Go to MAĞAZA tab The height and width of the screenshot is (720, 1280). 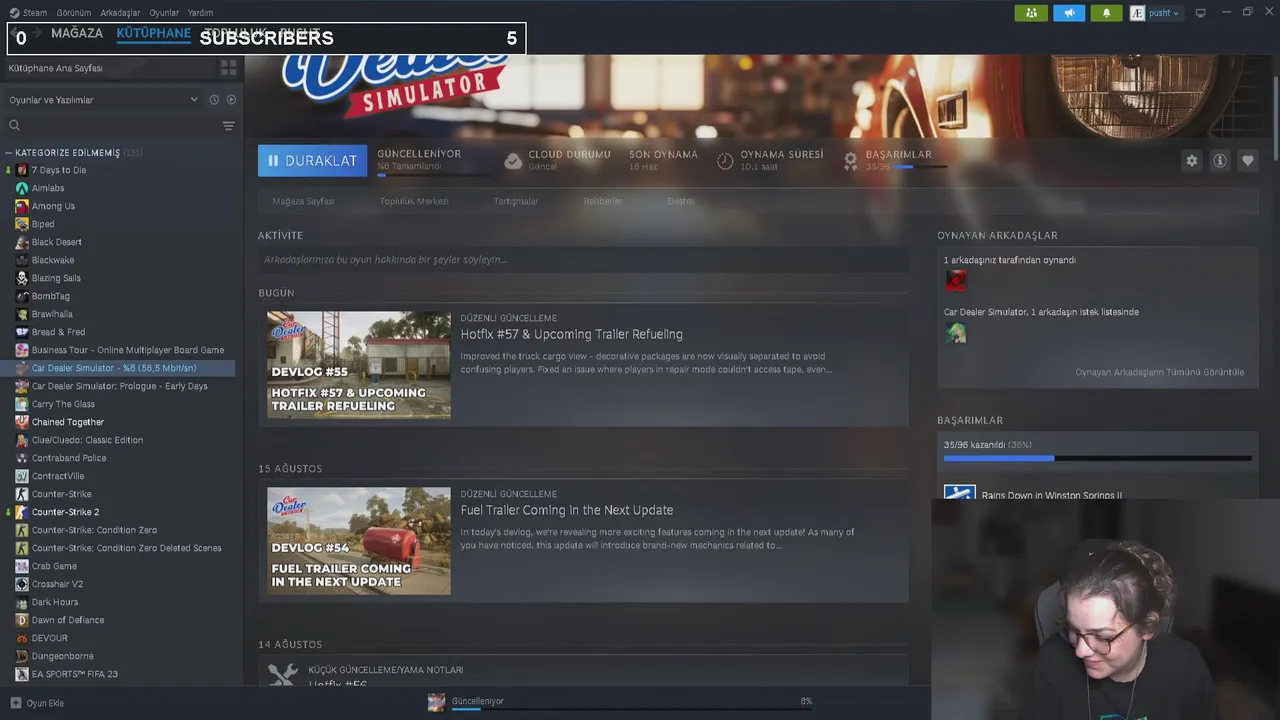click(77, 33)
